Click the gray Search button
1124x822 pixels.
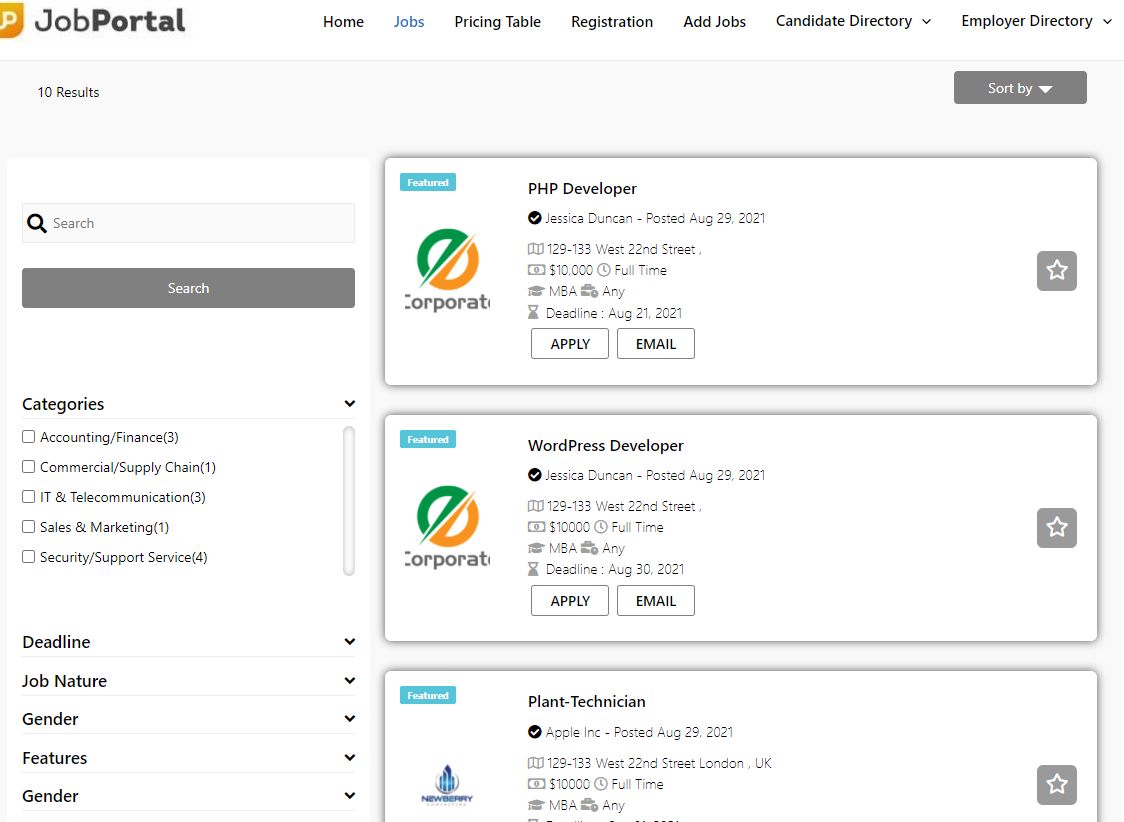pos(189,288)
